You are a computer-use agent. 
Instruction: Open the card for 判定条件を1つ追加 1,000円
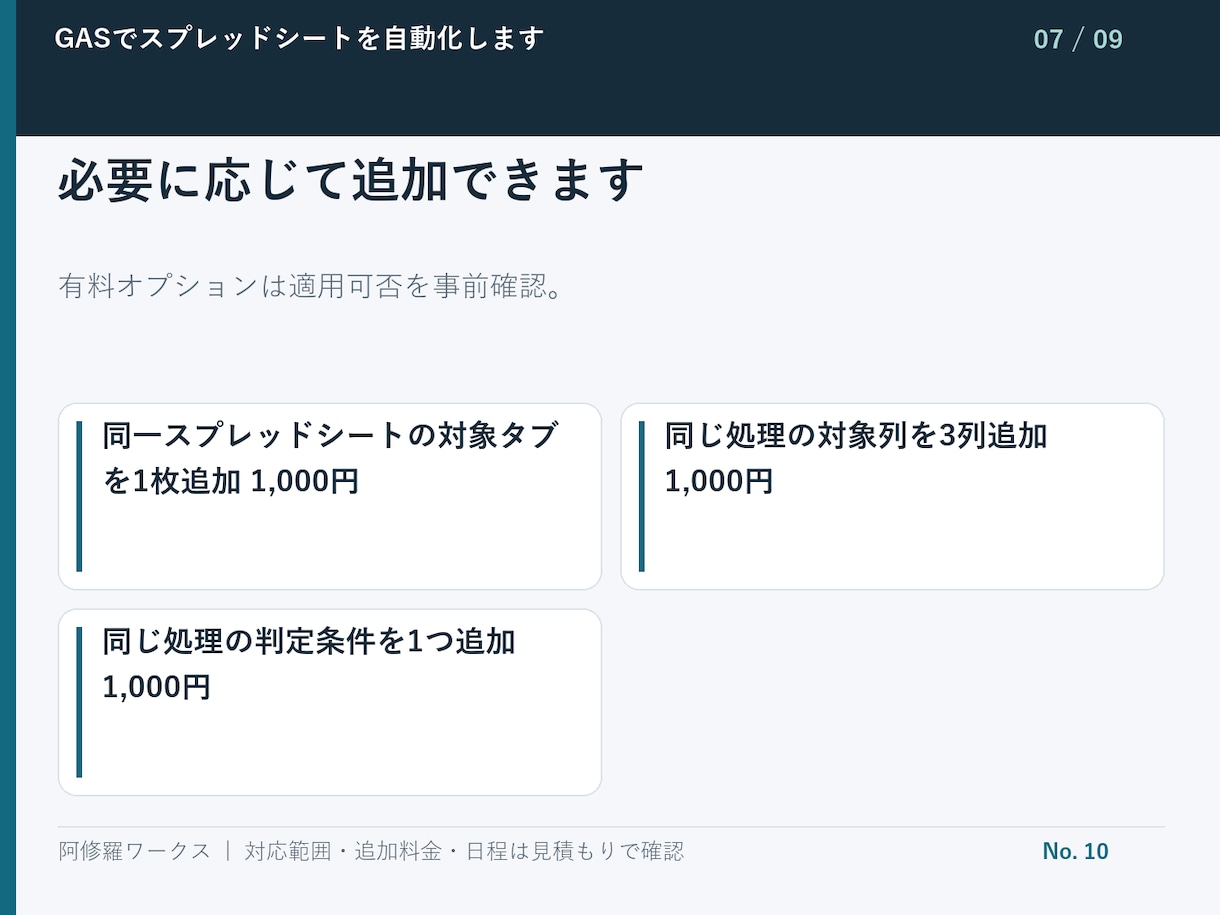[330, 702]
